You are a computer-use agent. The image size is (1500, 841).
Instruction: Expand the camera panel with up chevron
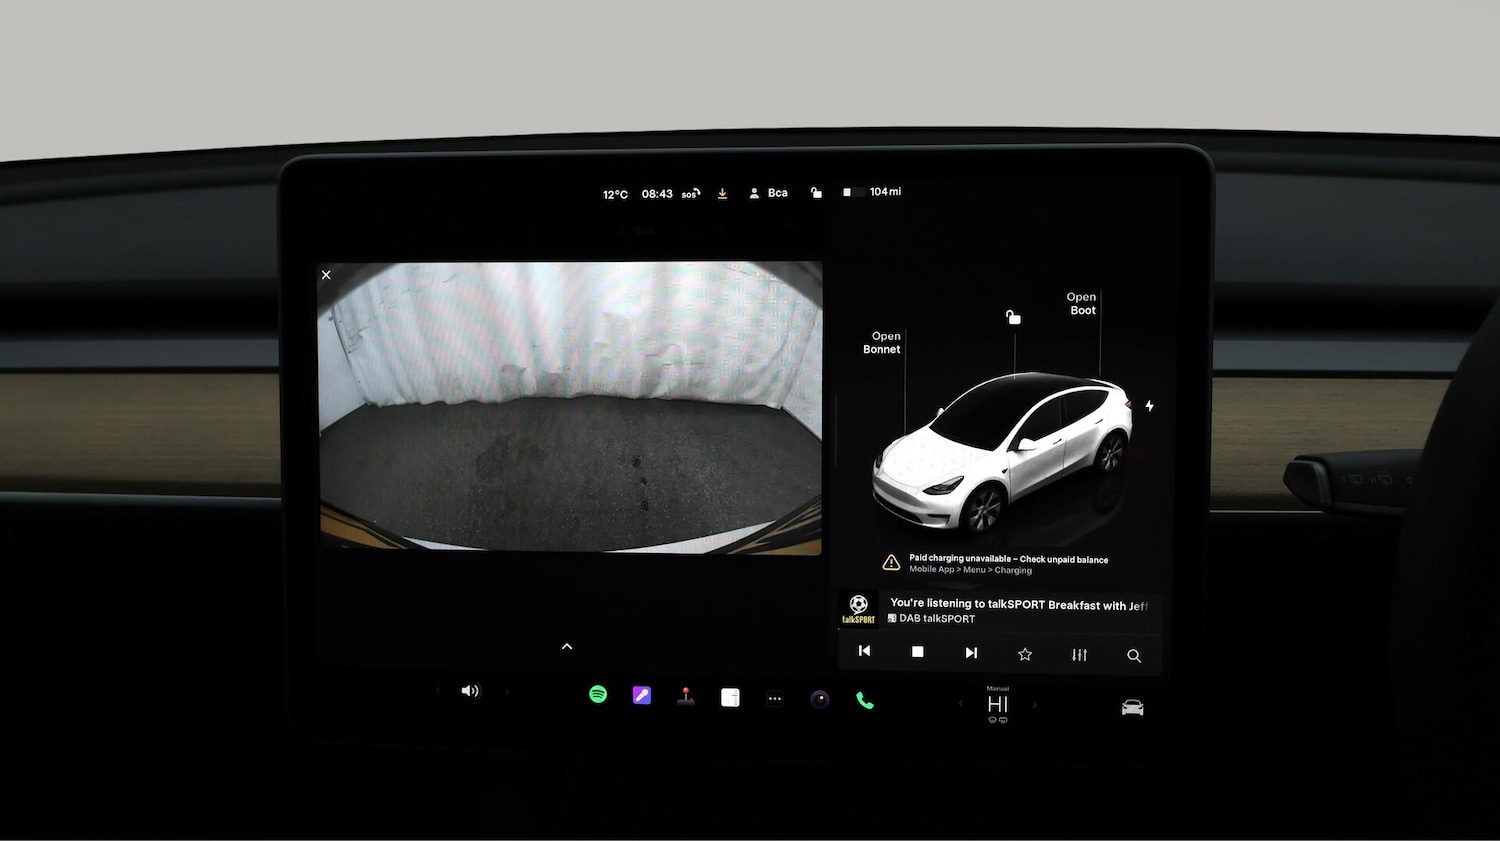point(567,647)
